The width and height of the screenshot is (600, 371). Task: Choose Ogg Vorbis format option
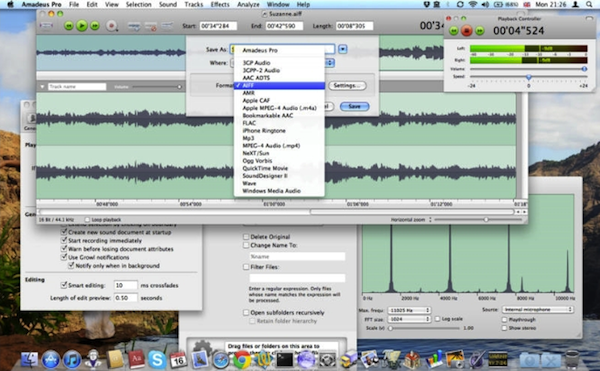pyautogui.click(x=279, y=161)
